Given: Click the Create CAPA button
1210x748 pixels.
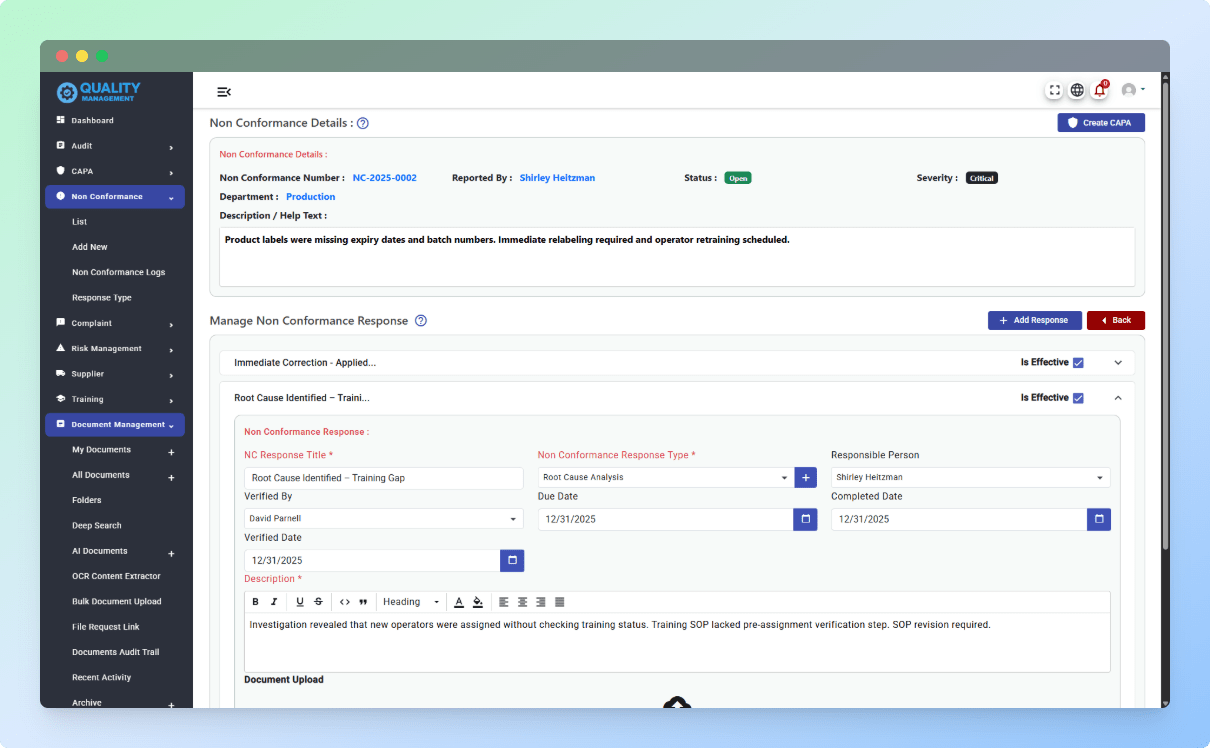Looking at the screenshot, I should pyautogui.click(x=1100, y=122).
